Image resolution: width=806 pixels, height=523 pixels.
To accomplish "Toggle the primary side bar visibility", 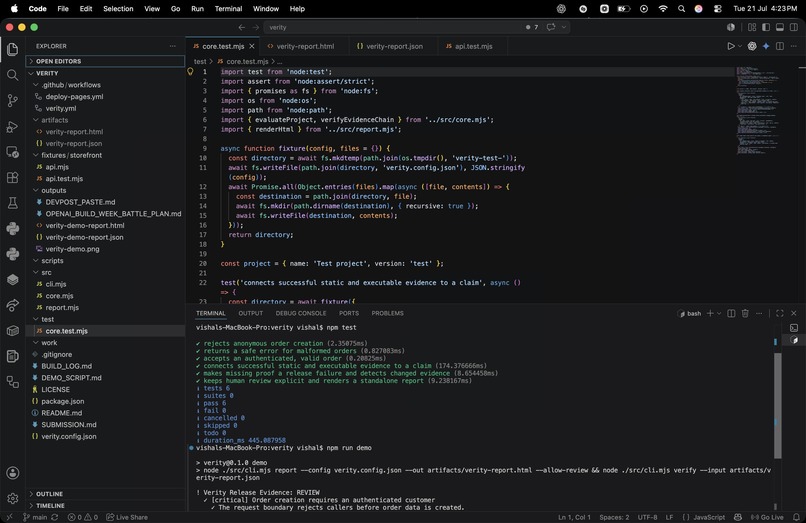I will click(x=766, y=27).
